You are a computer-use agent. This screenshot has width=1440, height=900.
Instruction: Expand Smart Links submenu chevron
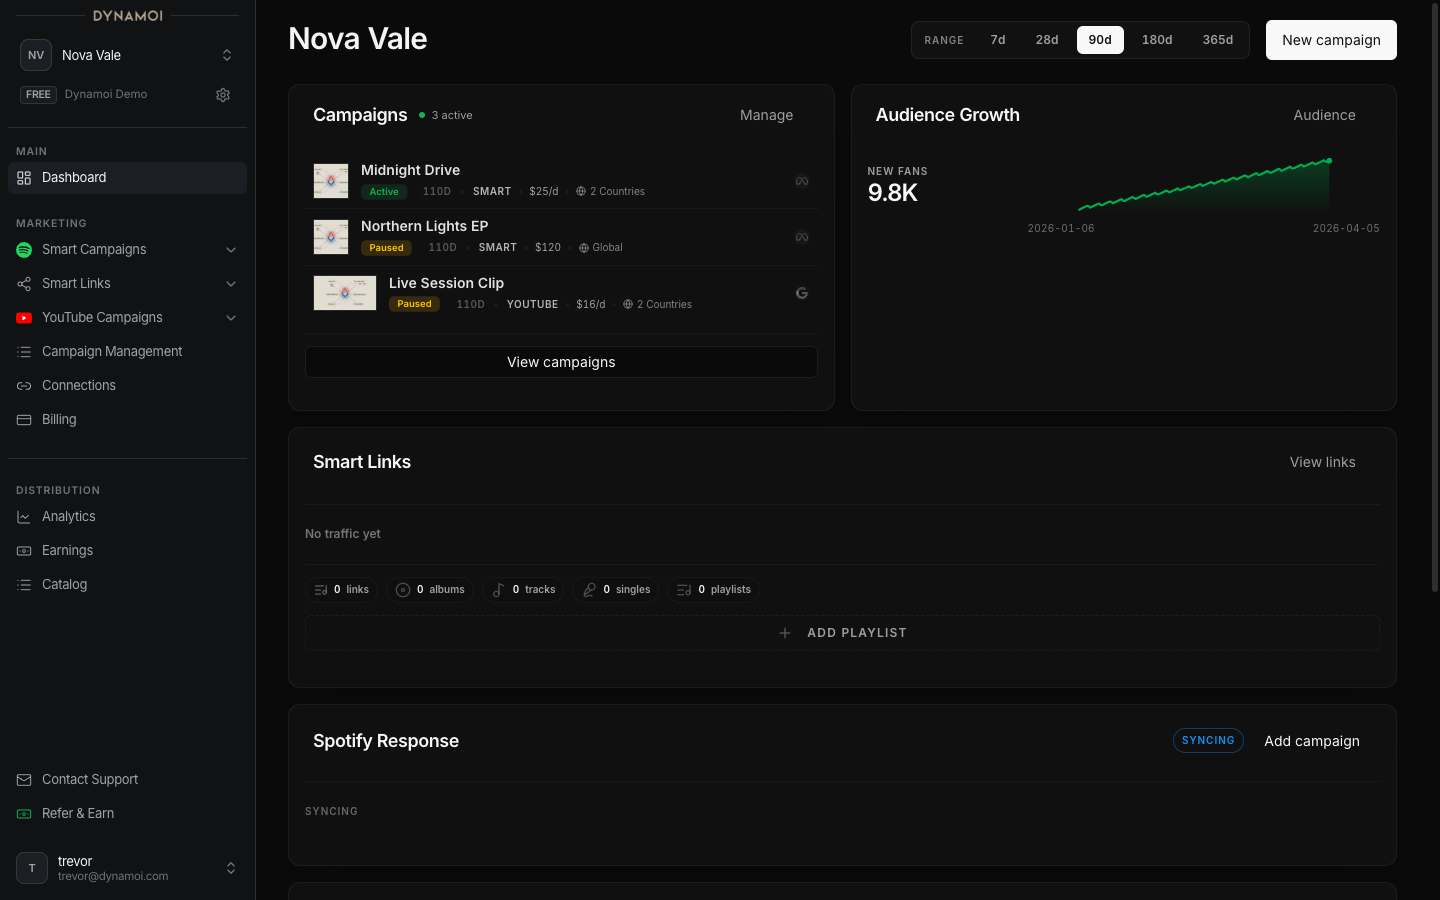pyautogui.click(x=231, y=284)
